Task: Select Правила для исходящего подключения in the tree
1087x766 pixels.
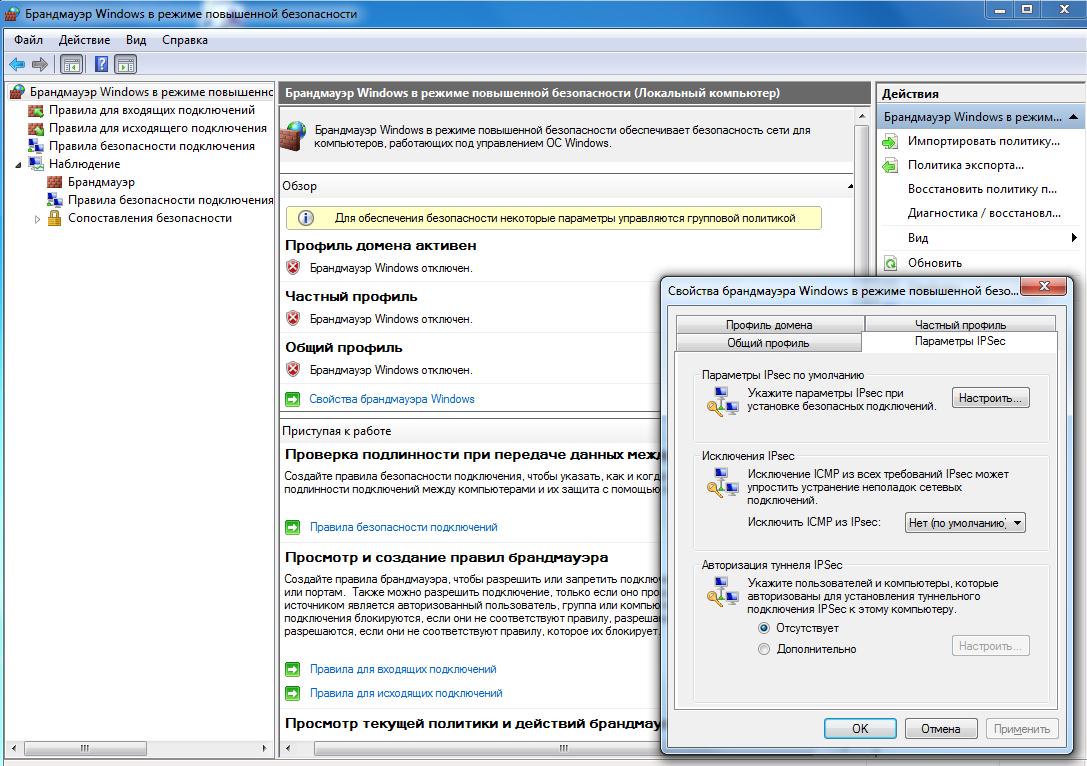Action: click(158, 128)
